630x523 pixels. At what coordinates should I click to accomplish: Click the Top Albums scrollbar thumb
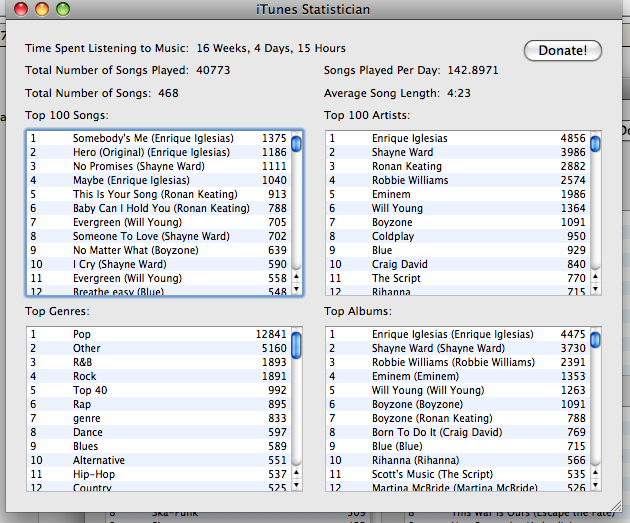tap(595, 340)
